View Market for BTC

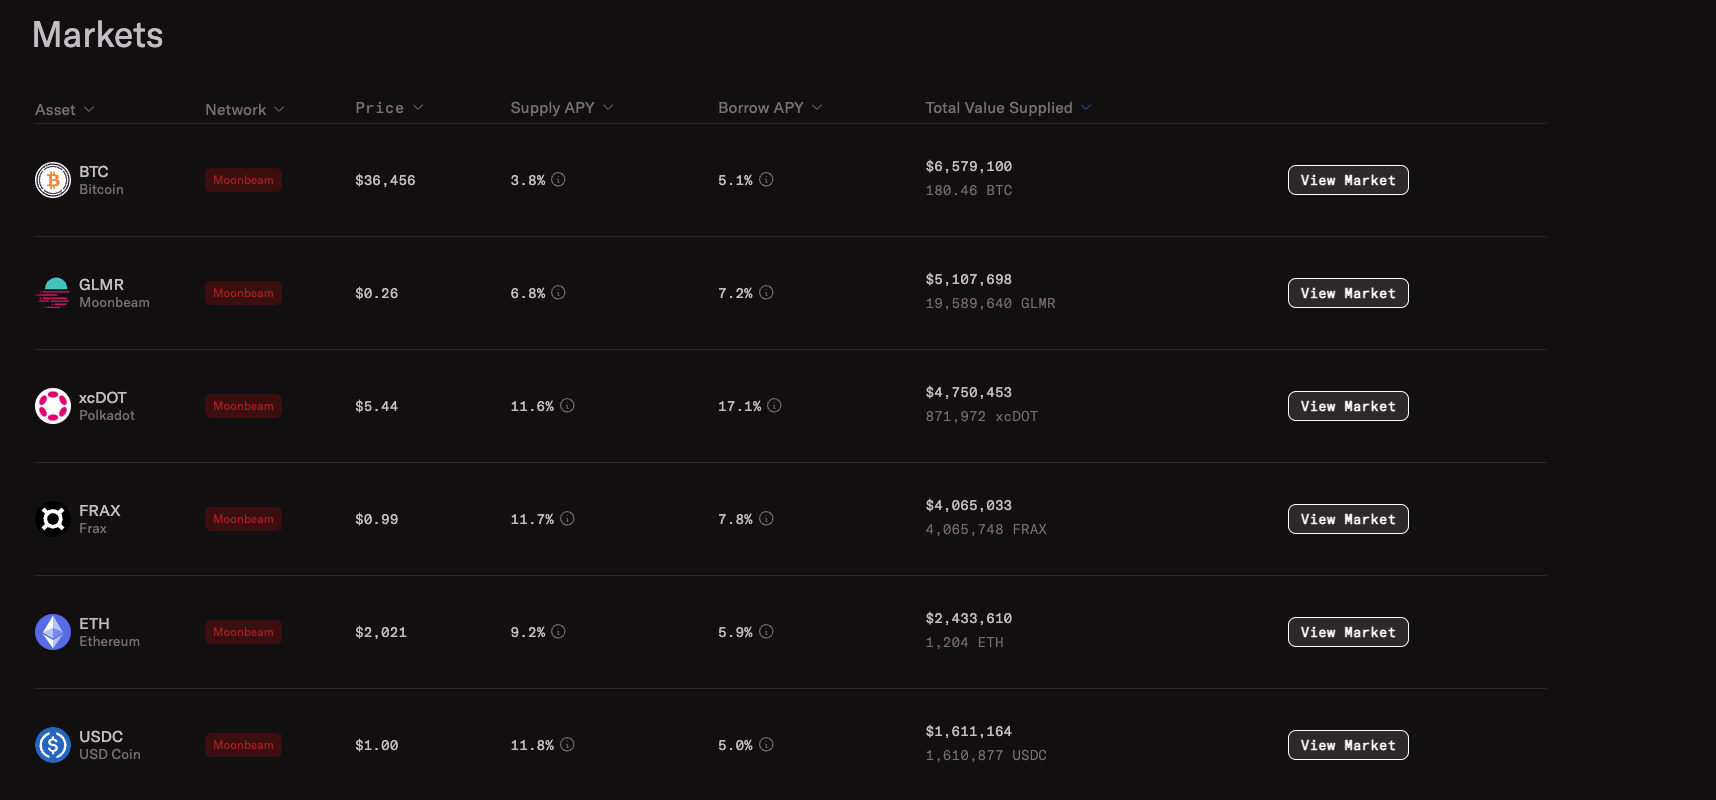pyautogui.click(x=1348, y=180)
